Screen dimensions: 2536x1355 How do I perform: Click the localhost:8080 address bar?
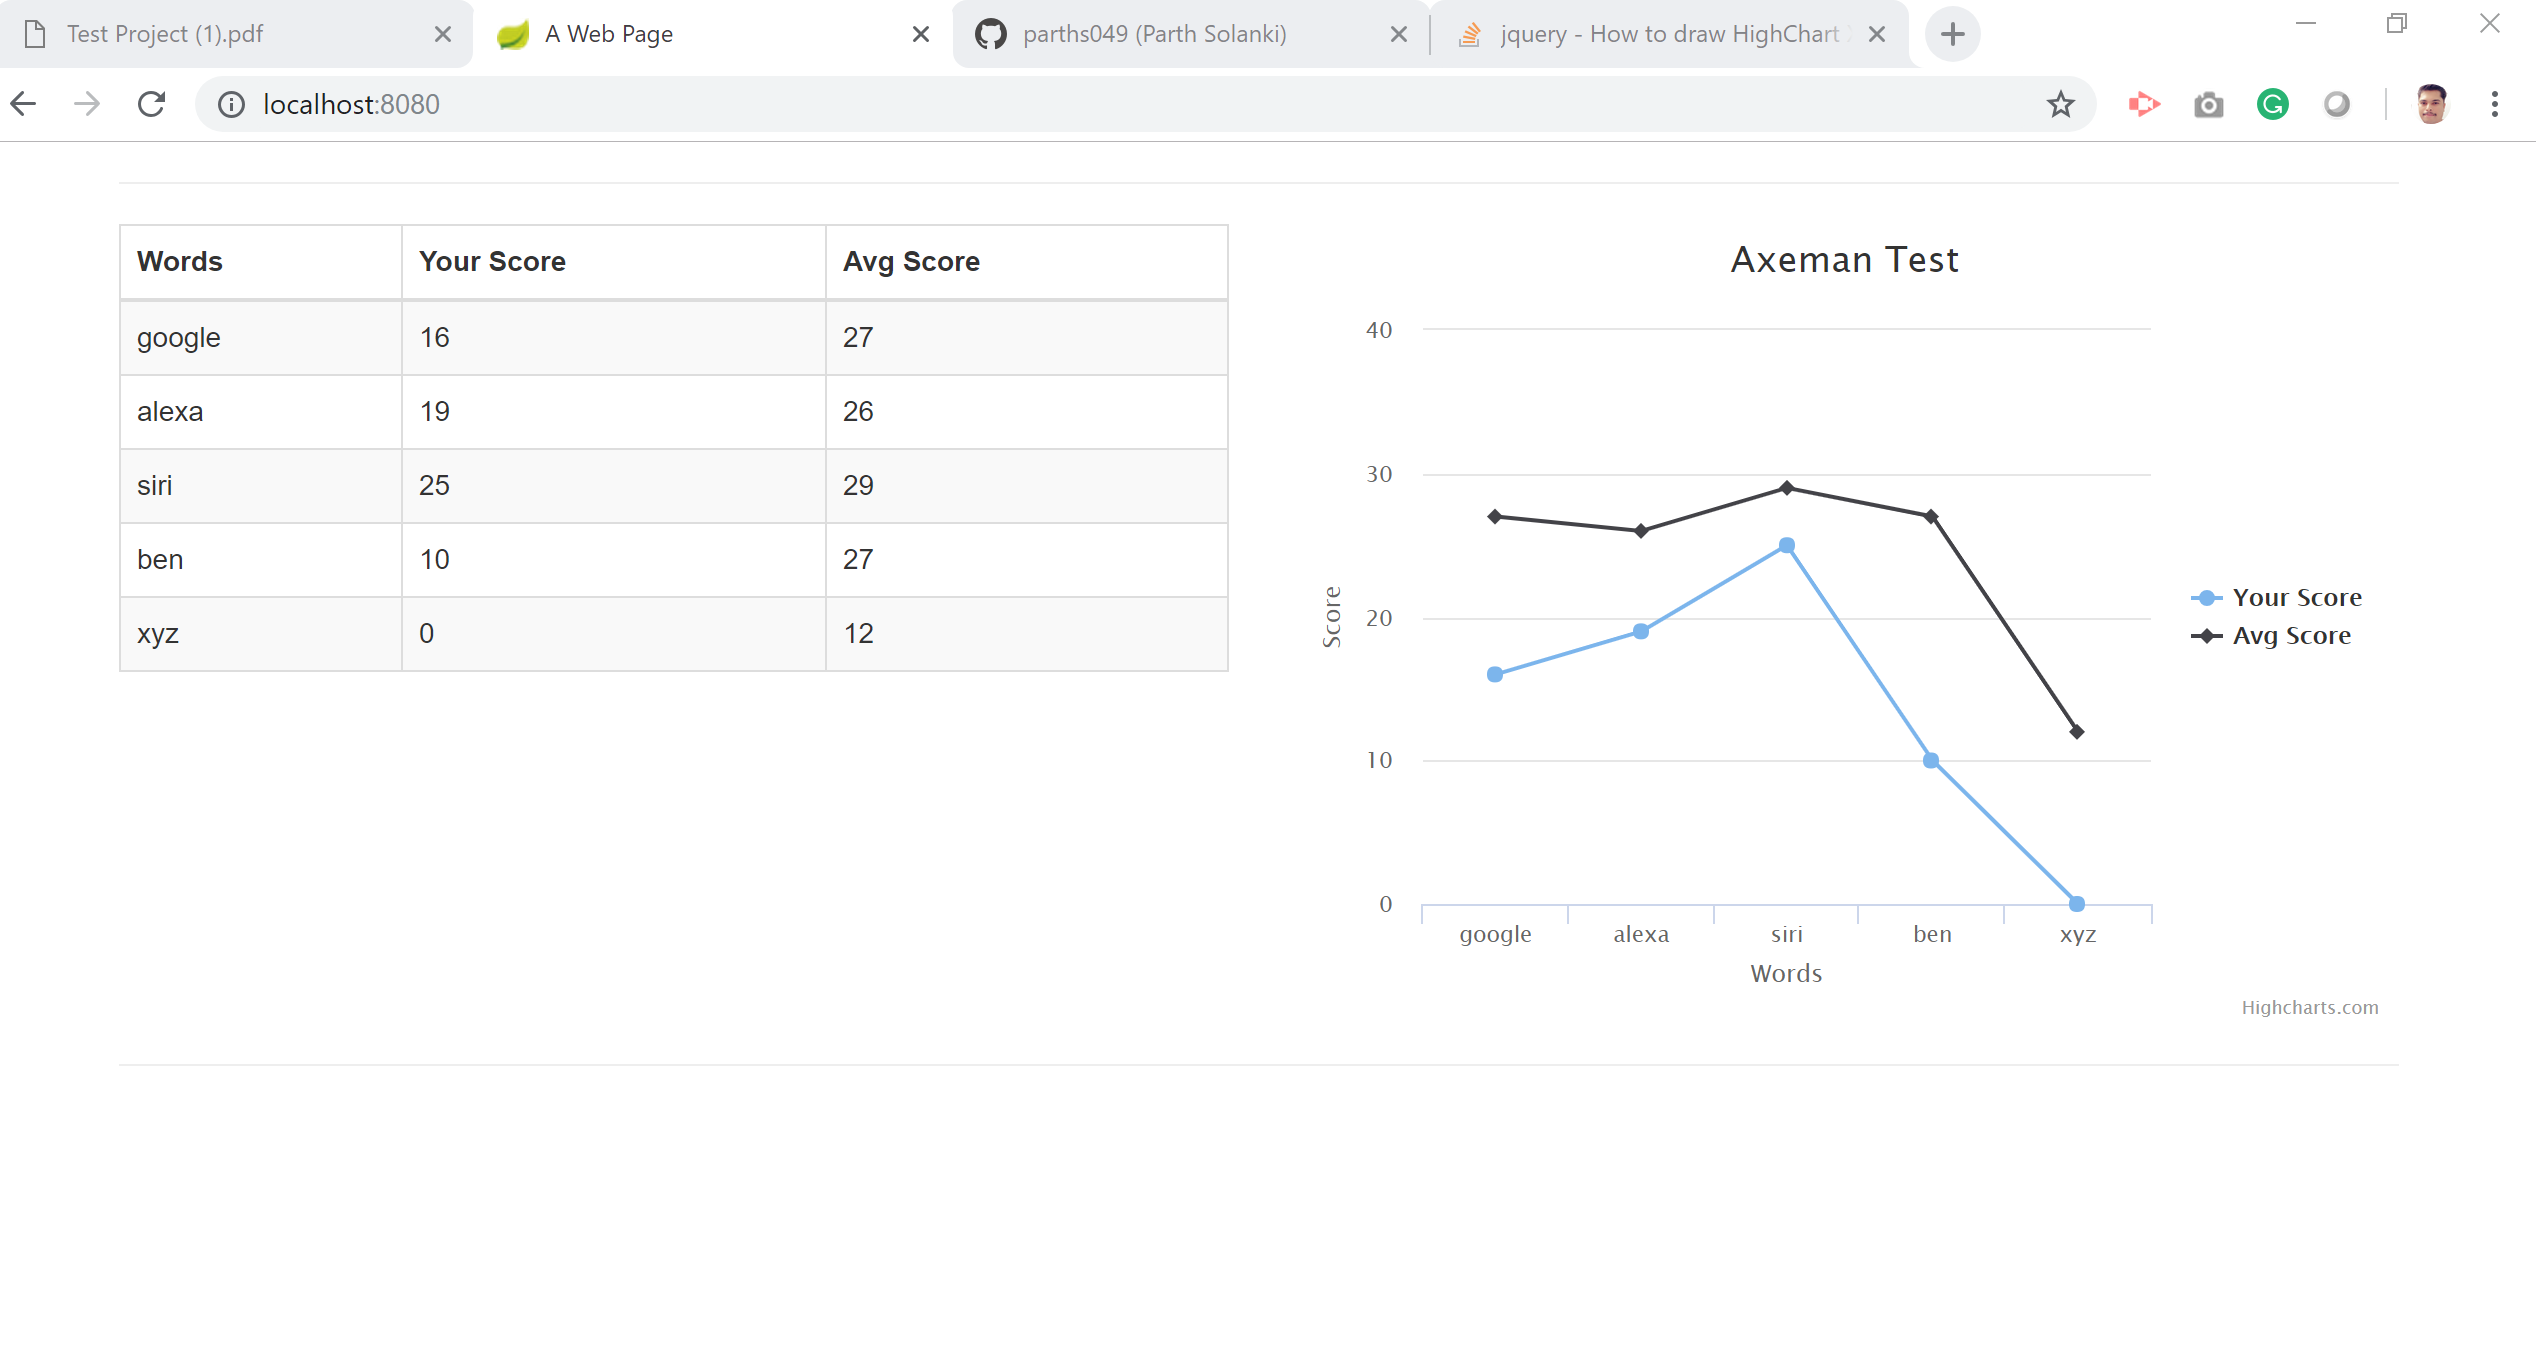click(1100, 104)
